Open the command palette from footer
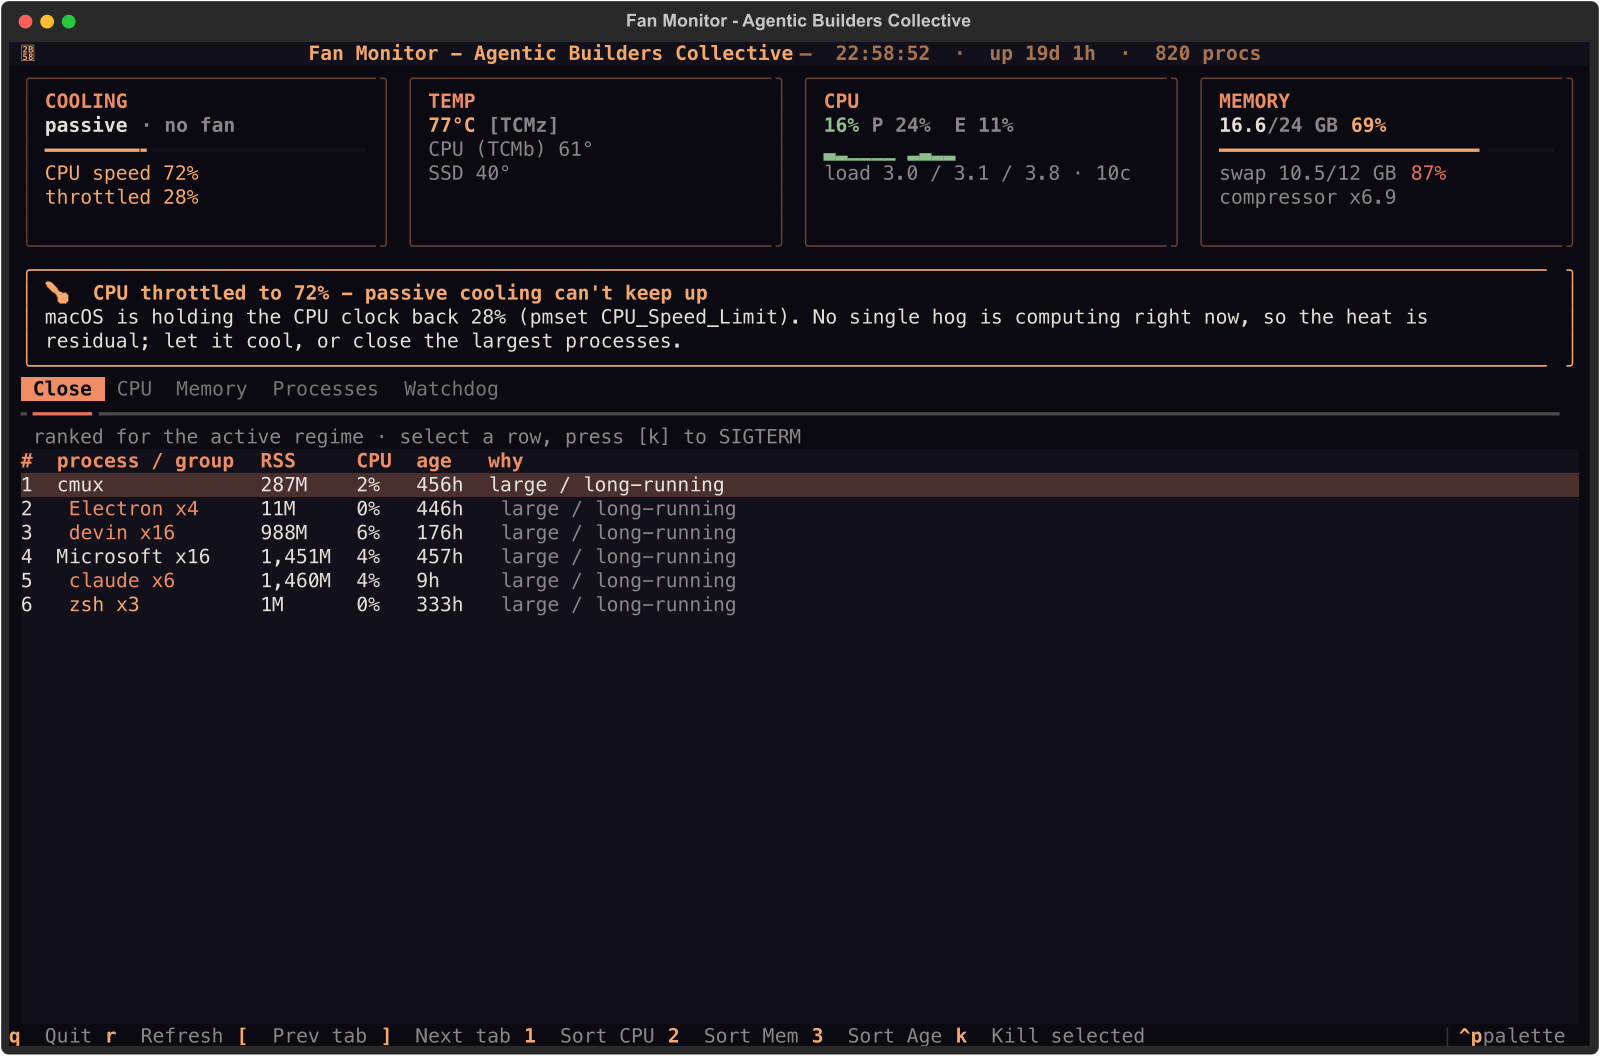Viewport: 1600px width, 1056px height. click(x=1512, y=1036)
